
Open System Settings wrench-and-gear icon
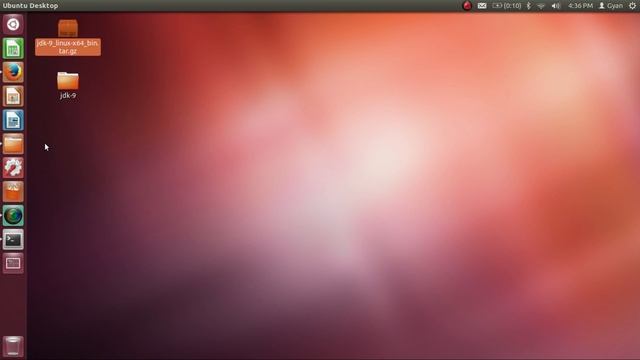tap(13, 168)
